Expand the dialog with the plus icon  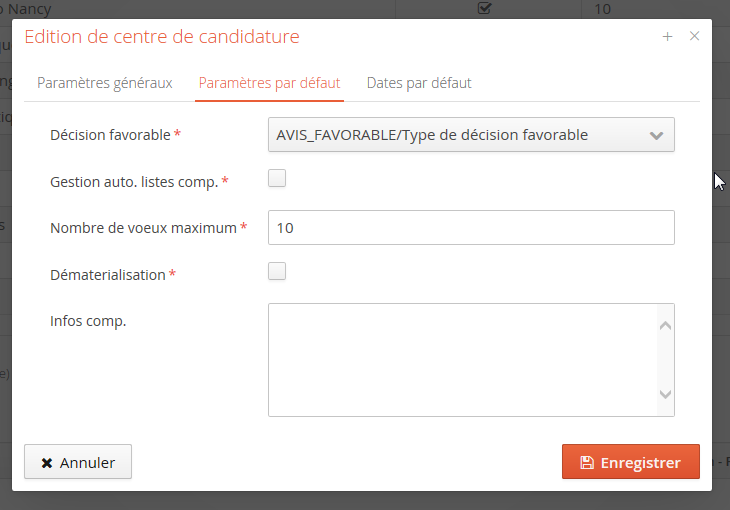click(667, 36)
